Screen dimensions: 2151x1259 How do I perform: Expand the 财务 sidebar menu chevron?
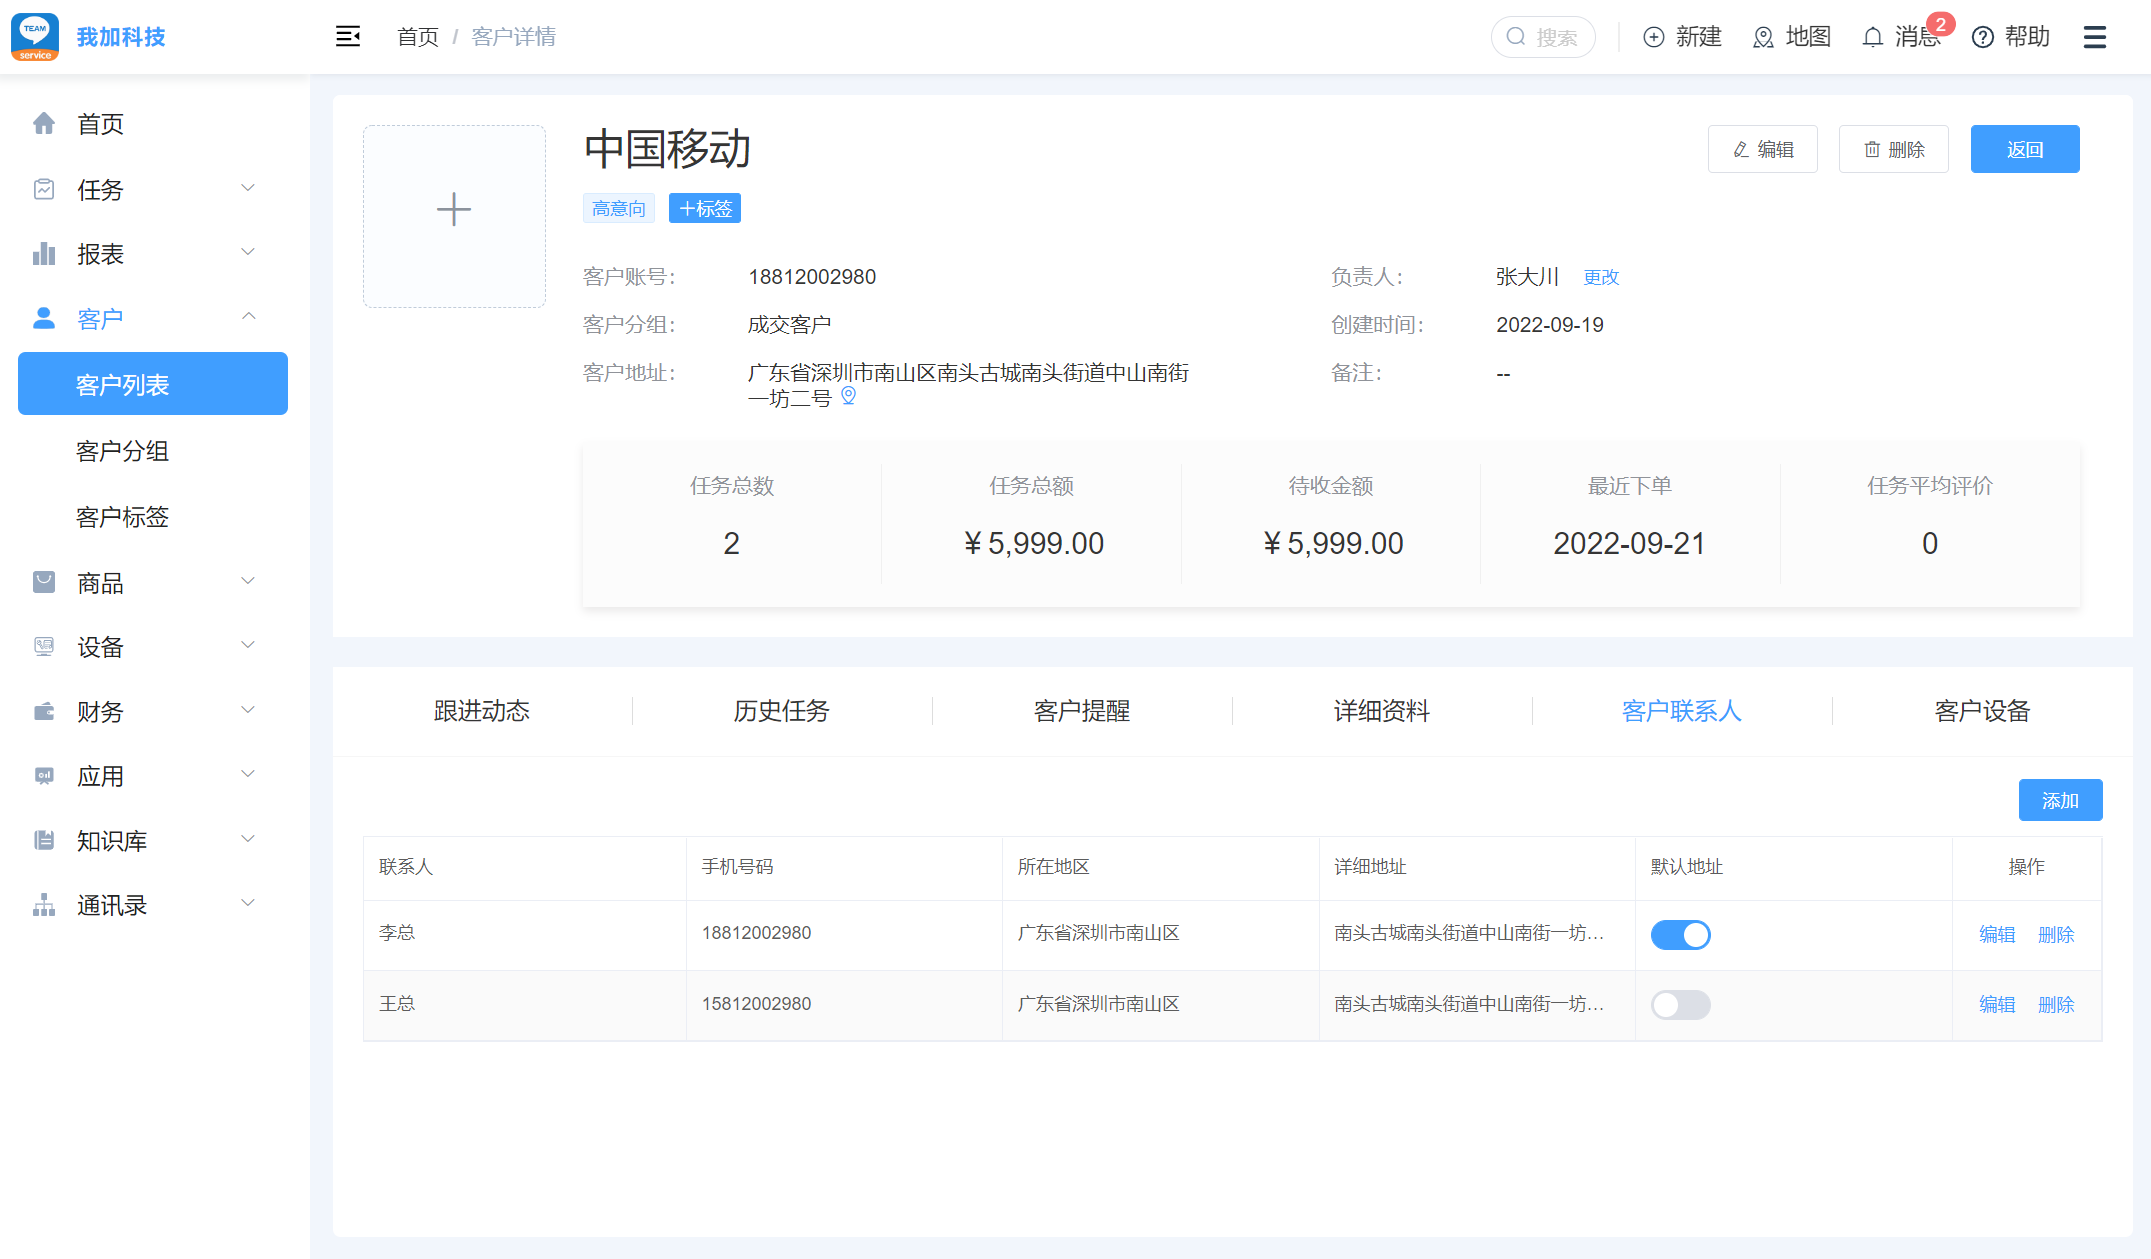click(x=248, y=710)
